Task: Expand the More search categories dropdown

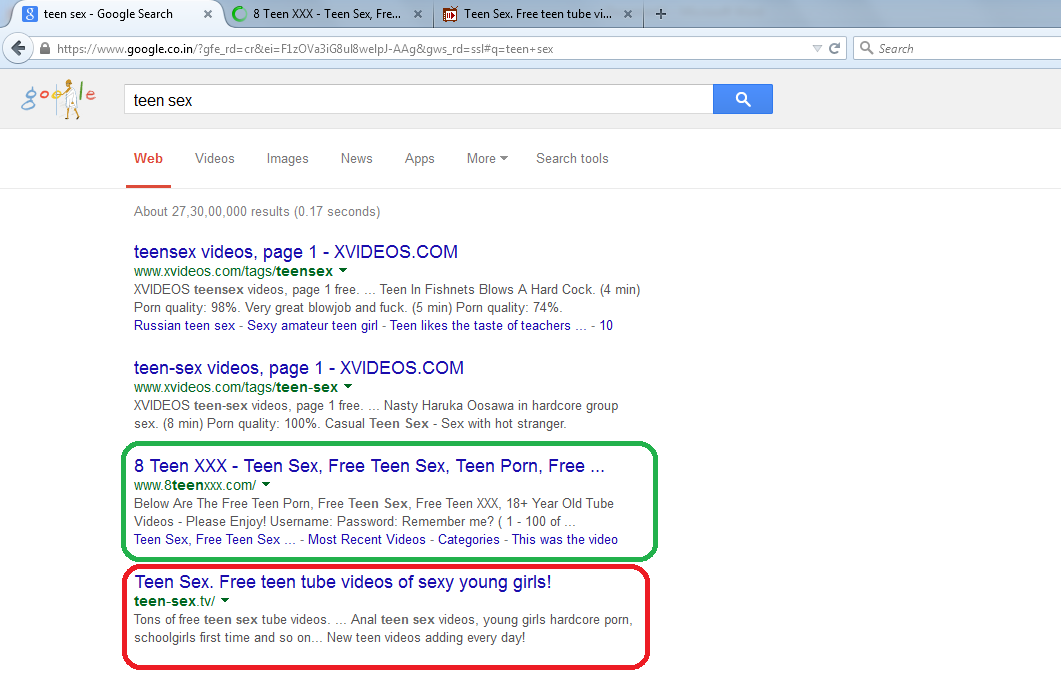Action: (x=487, y=158)
